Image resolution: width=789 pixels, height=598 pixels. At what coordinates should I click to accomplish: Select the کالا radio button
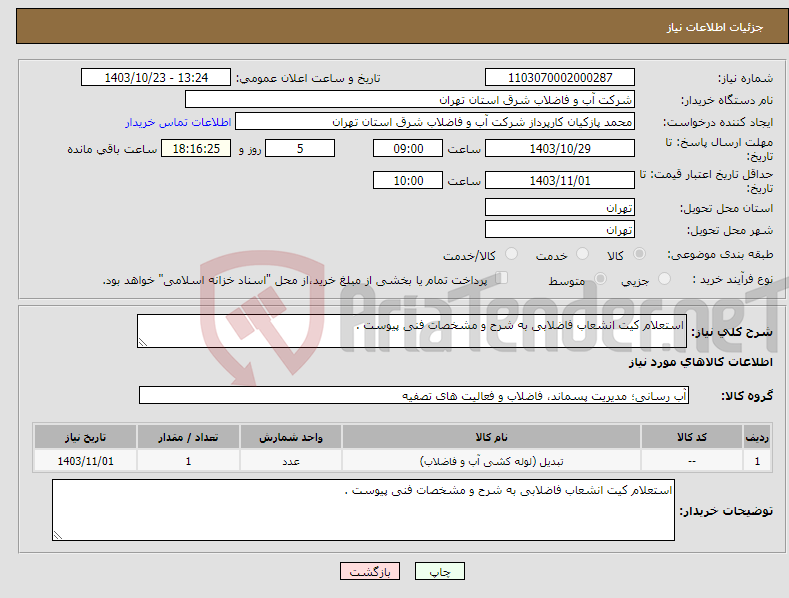[639, 254]
